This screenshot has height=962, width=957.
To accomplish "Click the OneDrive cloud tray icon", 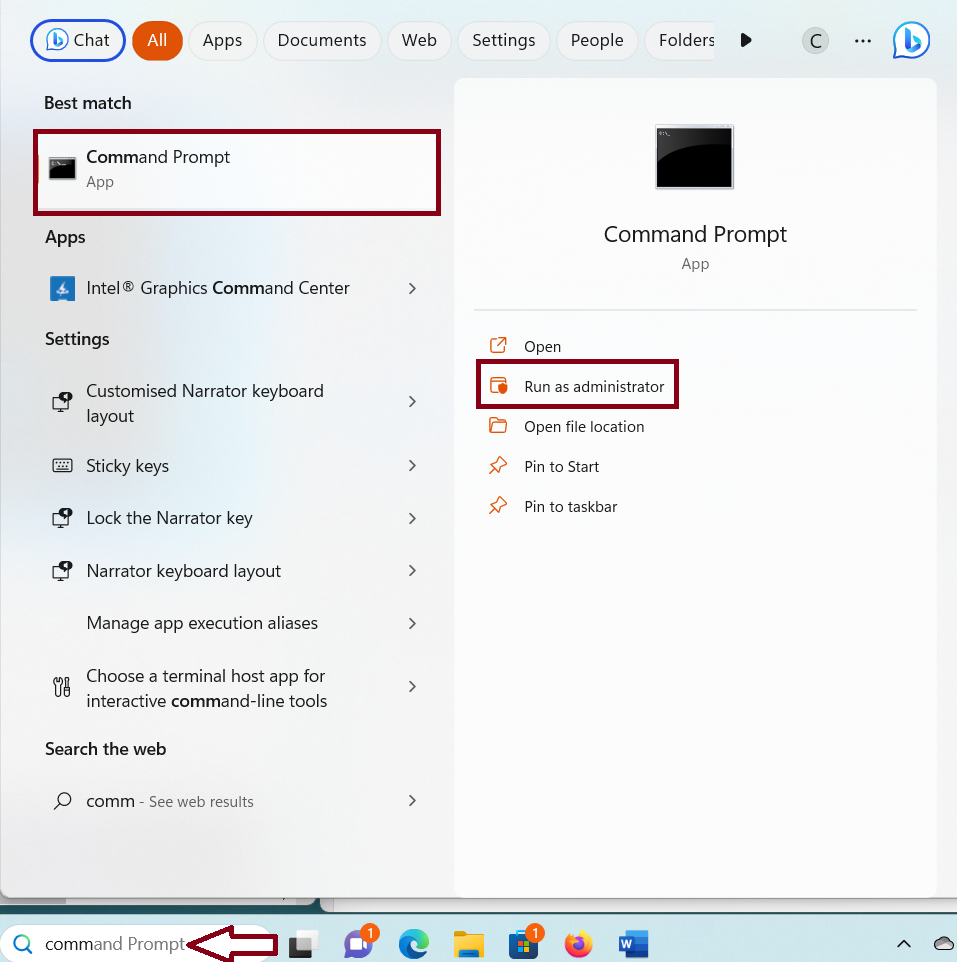I will [x=944, y=944].
